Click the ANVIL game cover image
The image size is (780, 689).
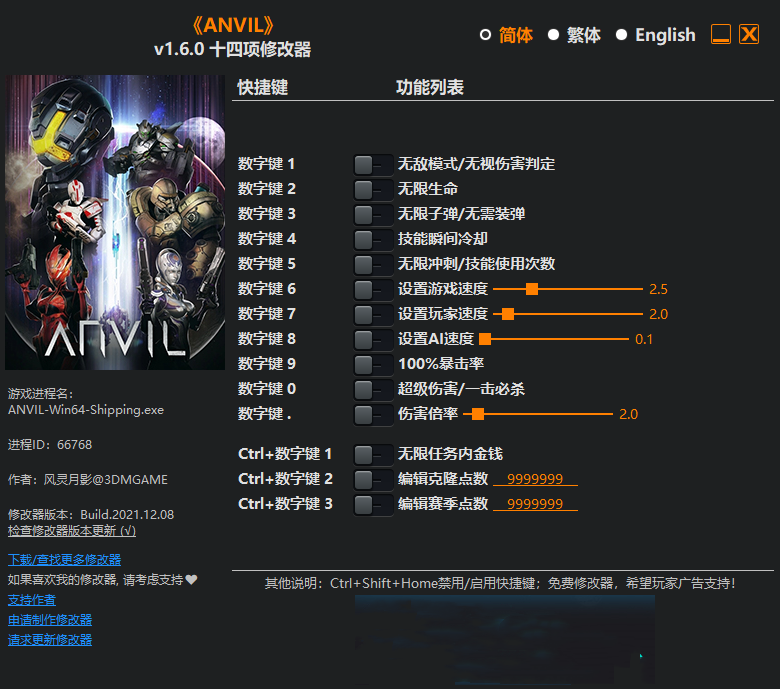click(115, 222)
